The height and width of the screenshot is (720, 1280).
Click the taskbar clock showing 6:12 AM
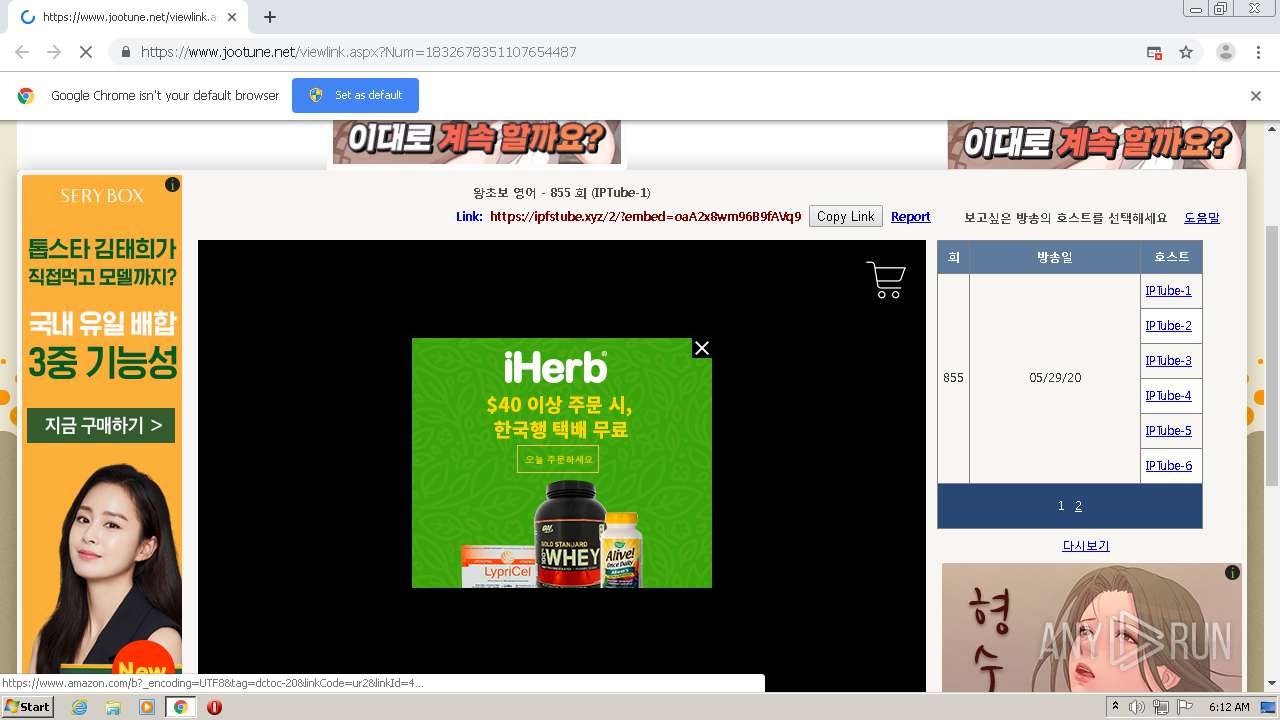click(x=1229, y=707)
